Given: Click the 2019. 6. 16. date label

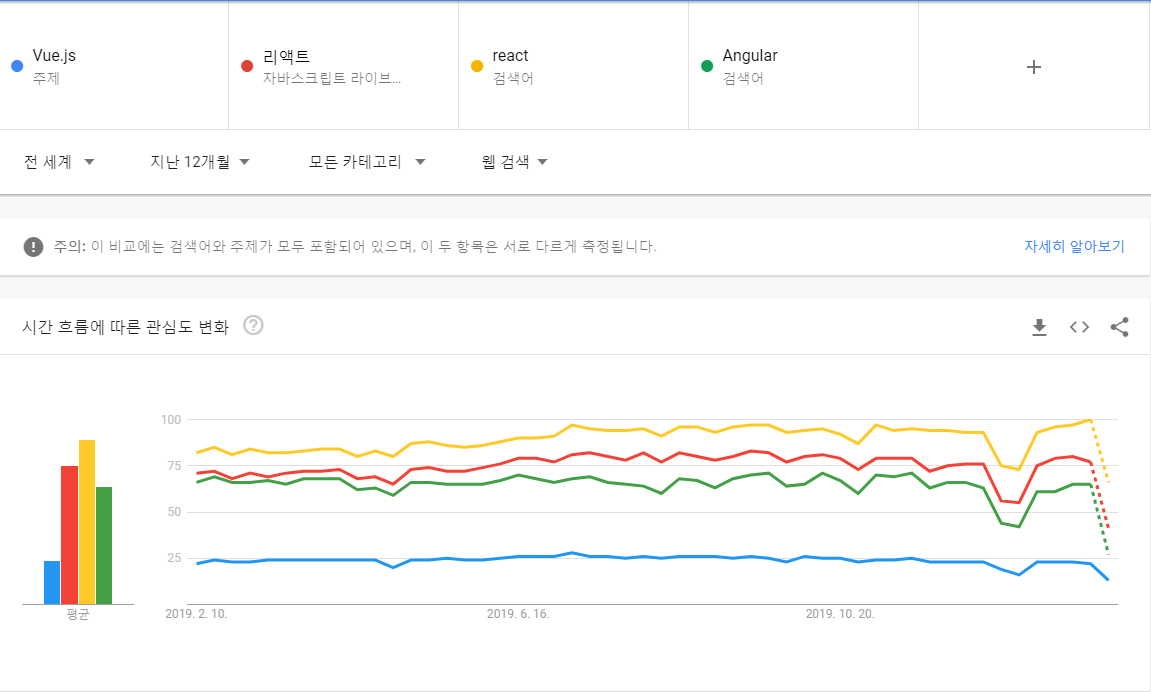Looking at the screenshot, I should [x=518, y=614].
